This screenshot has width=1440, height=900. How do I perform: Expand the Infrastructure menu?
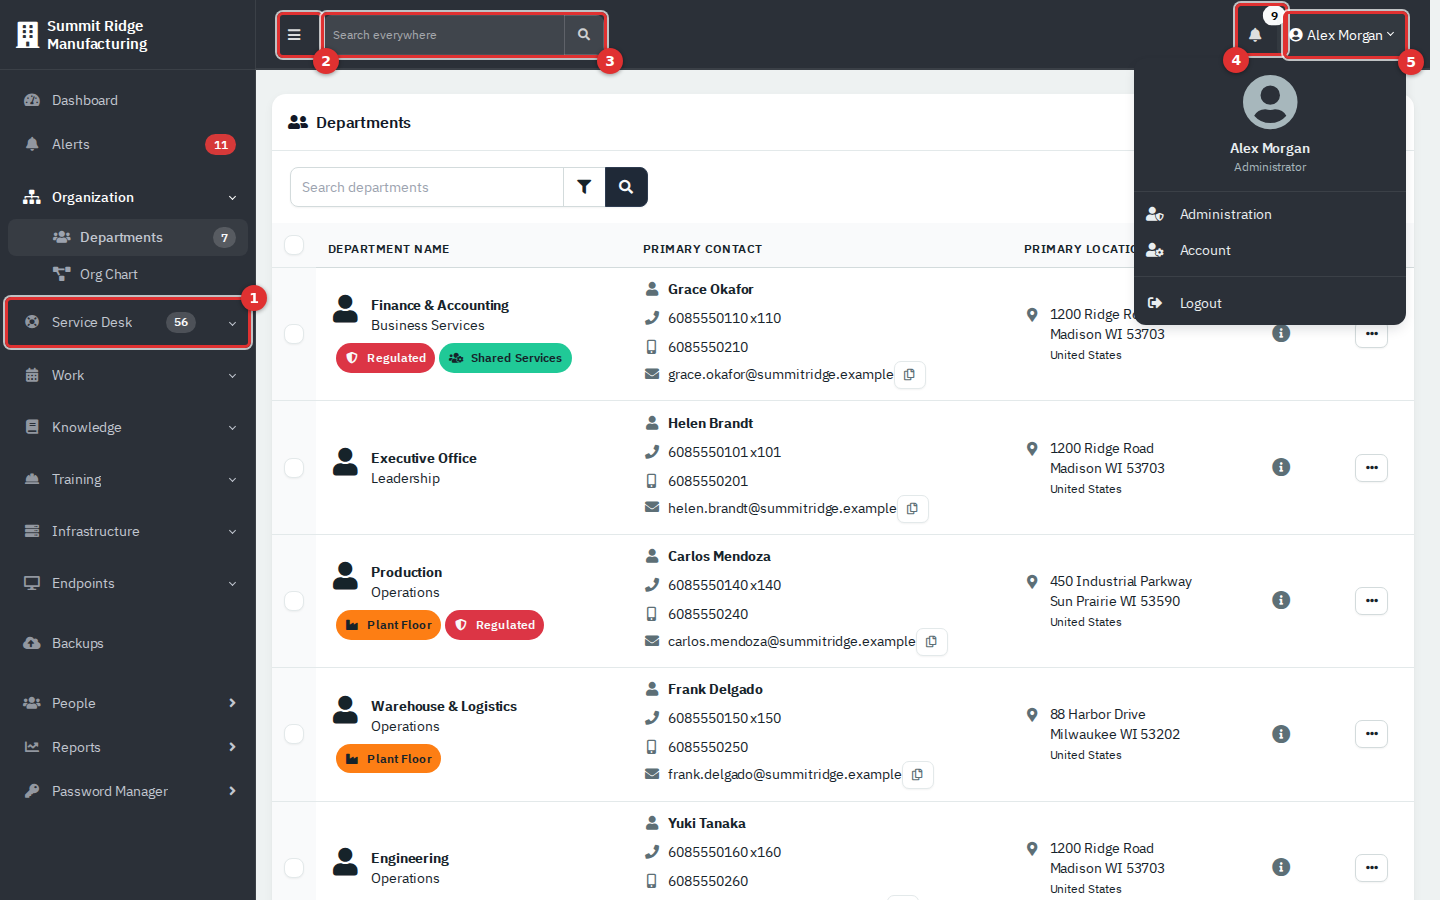point(128,531)
